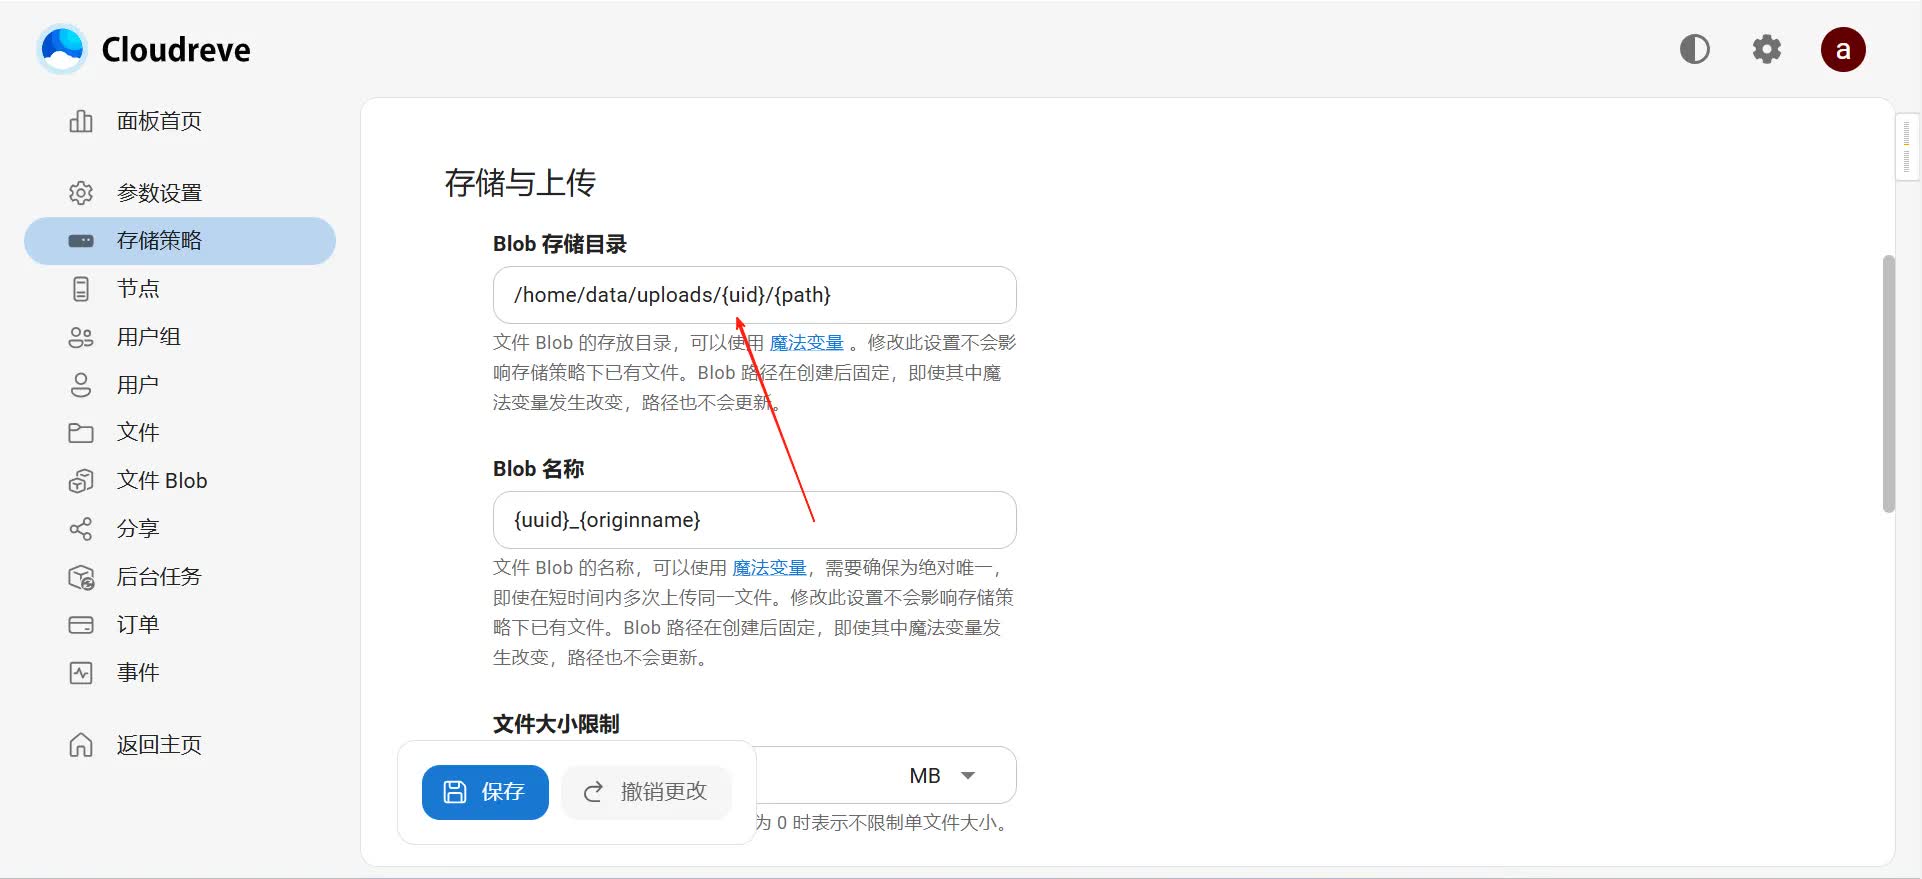This screenshot has height=879, width=1922.
Task: Click the Blob 存储目录 path input field
Action: (x=754, y=295)
